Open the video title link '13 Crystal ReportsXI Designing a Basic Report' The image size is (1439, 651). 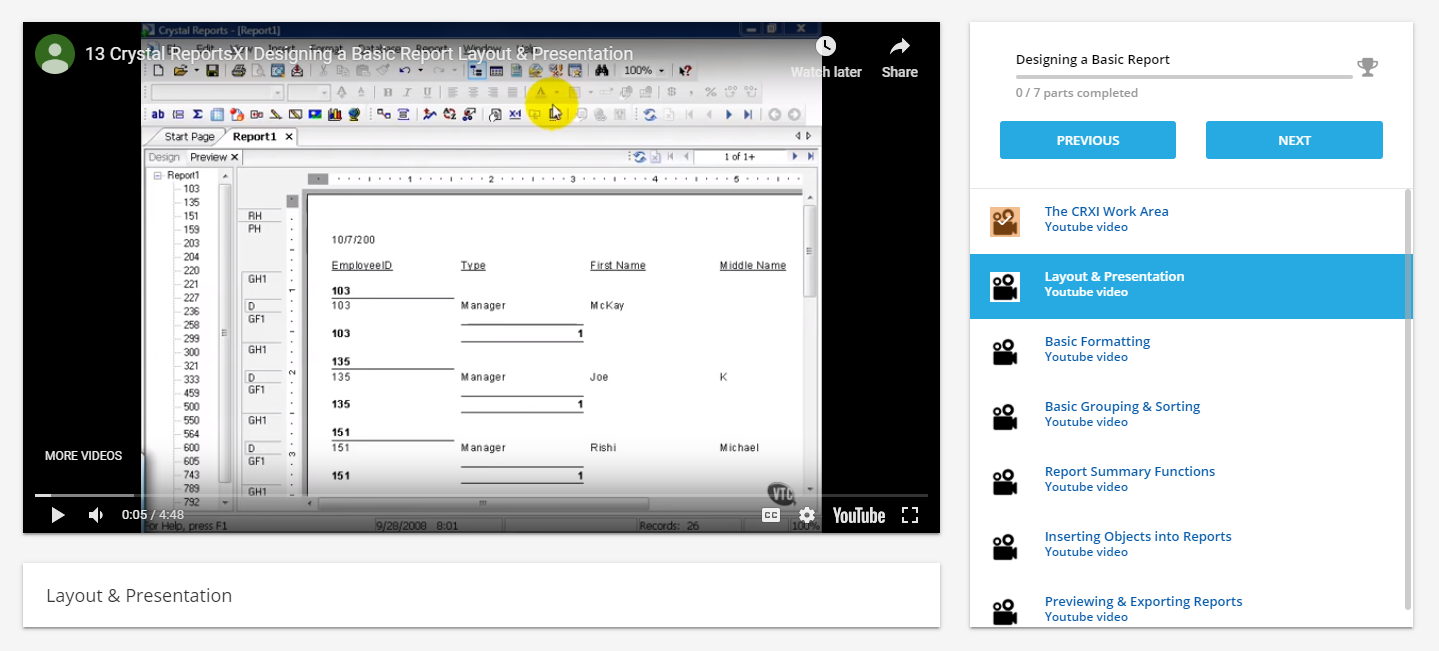tap(359, 54)
